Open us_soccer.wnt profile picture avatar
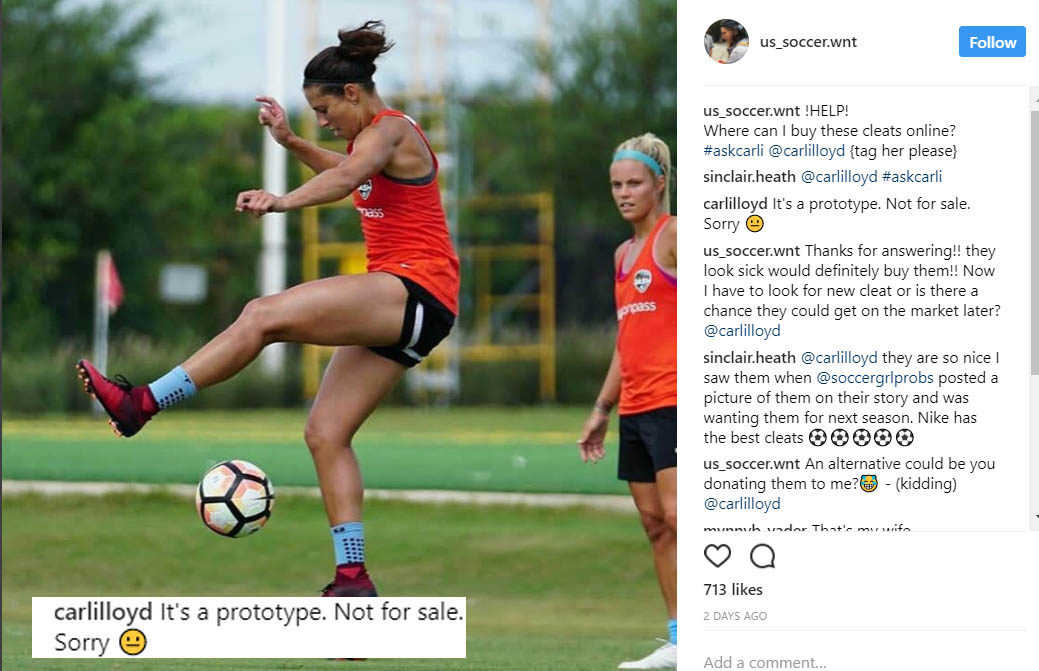The width and height of the screenshot is (1039, 671). 726,41
